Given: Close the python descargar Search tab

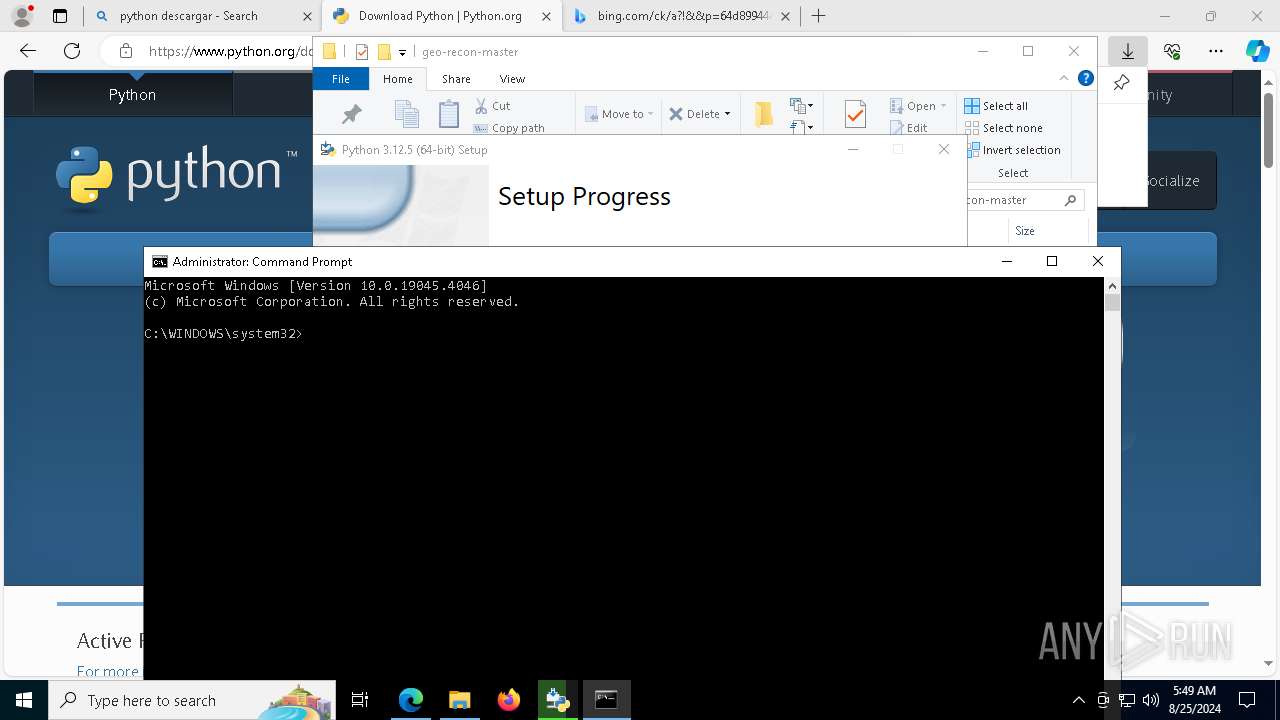Looking at the screenshot, I should tap(307, 16).
